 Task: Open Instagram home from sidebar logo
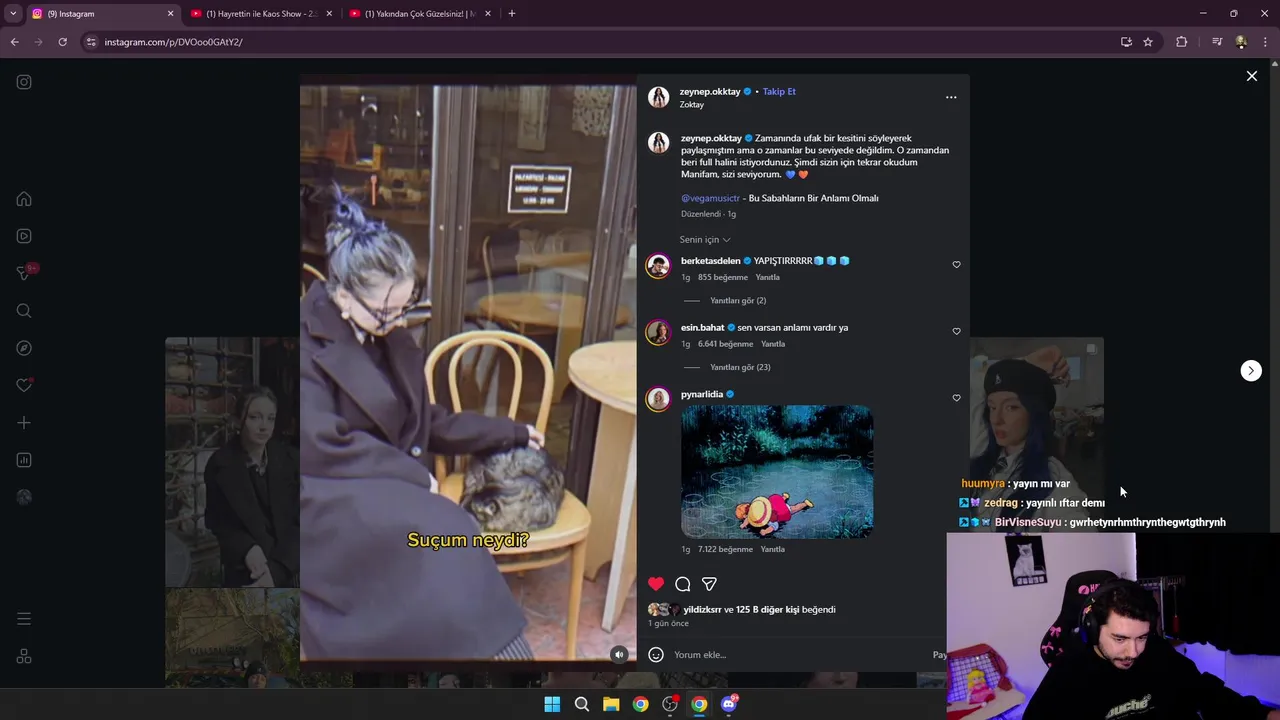[24, 82]
